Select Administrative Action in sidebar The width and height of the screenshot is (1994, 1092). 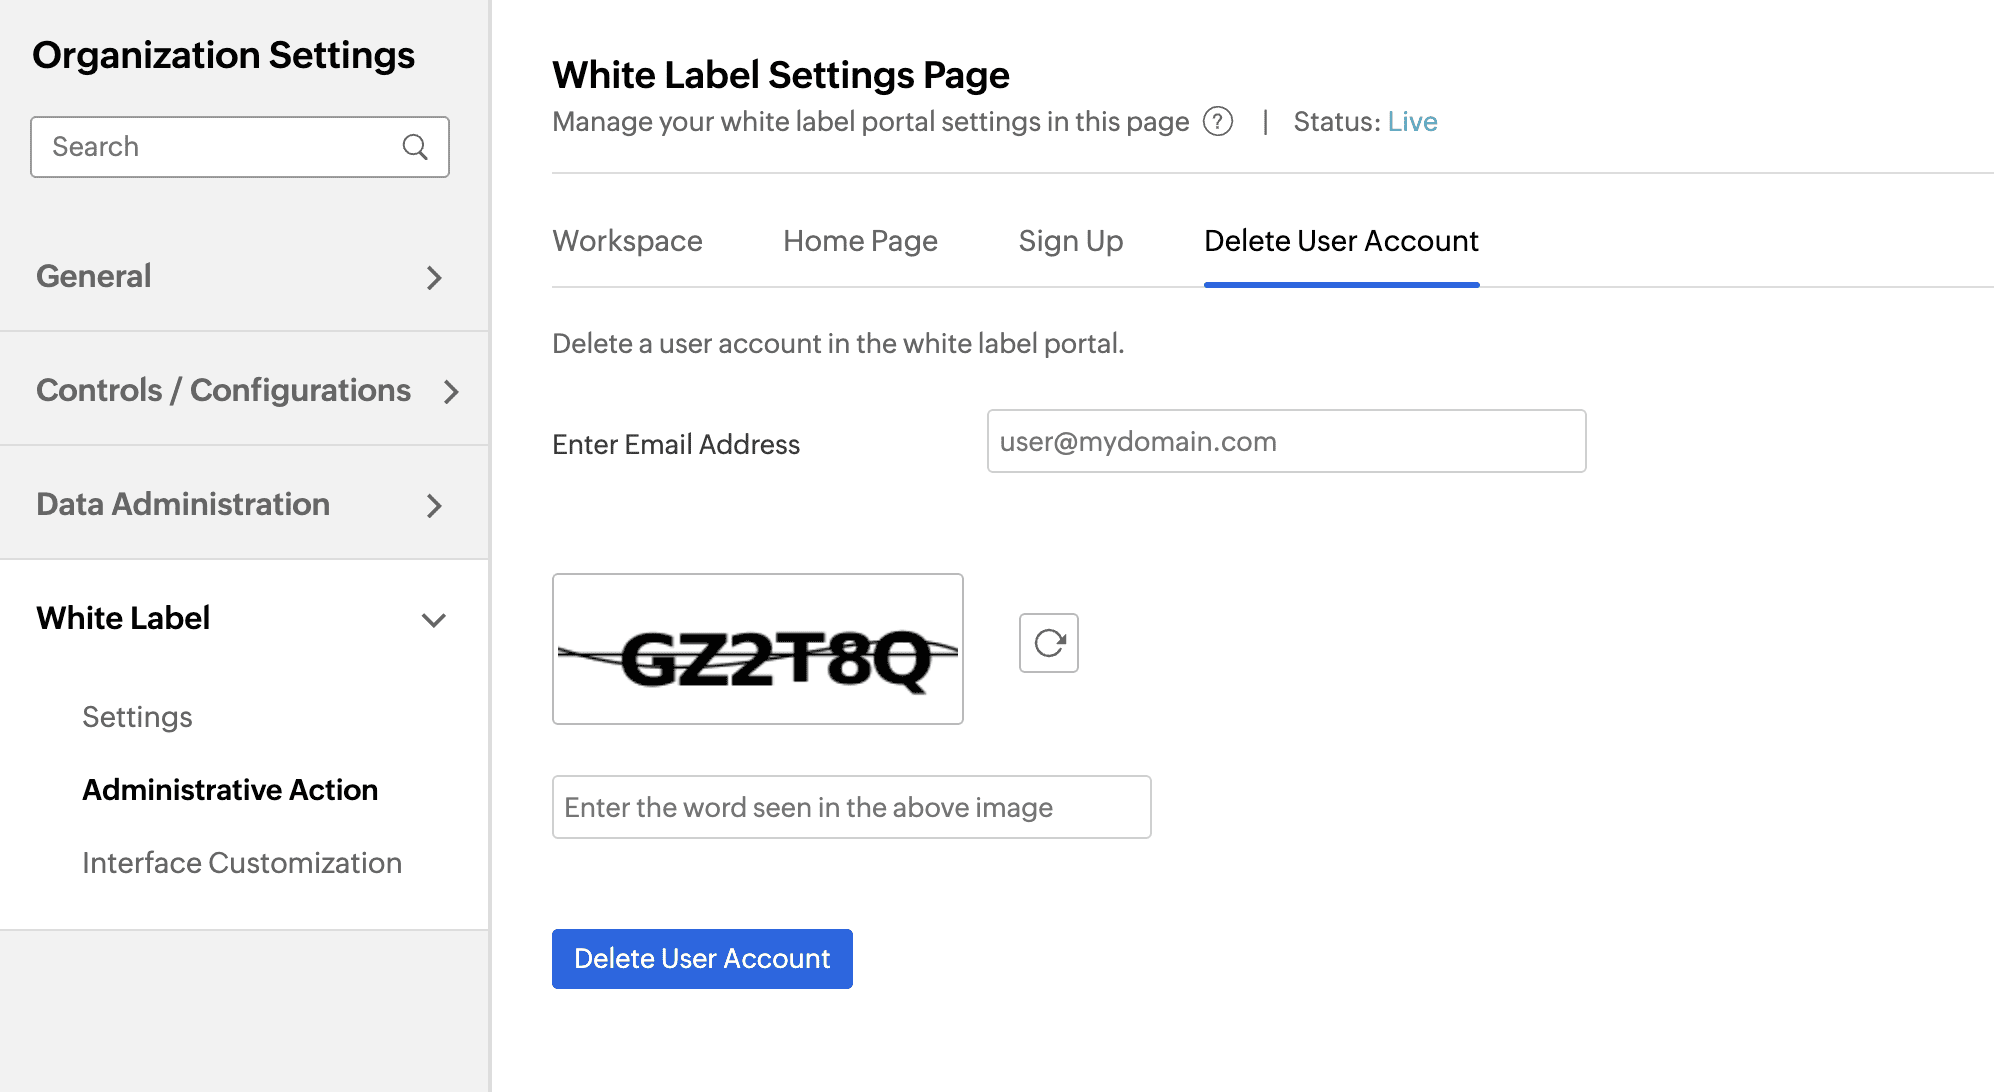[x=230, y=790]
